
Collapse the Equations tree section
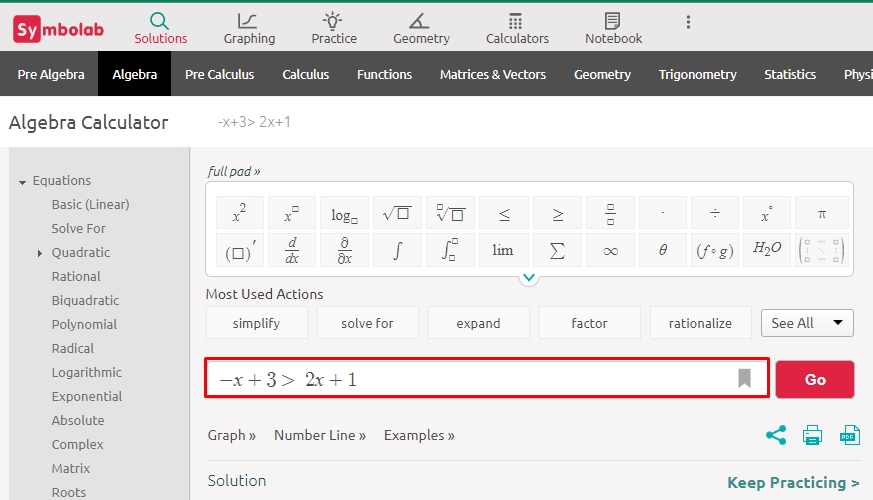pyautogui.click(x=22, y=182)
